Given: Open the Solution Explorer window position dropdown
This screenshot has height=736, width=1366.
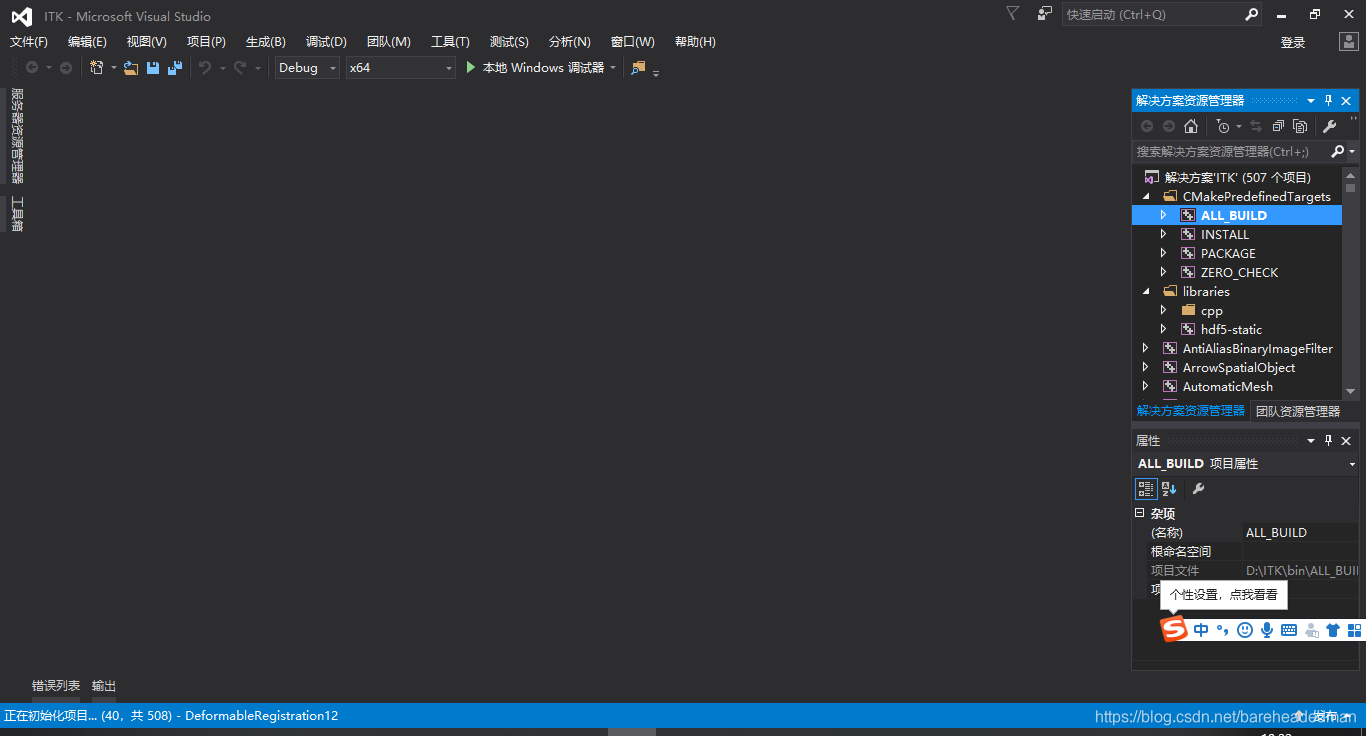Looking at the screenshot, I should tap(1311, 101).
